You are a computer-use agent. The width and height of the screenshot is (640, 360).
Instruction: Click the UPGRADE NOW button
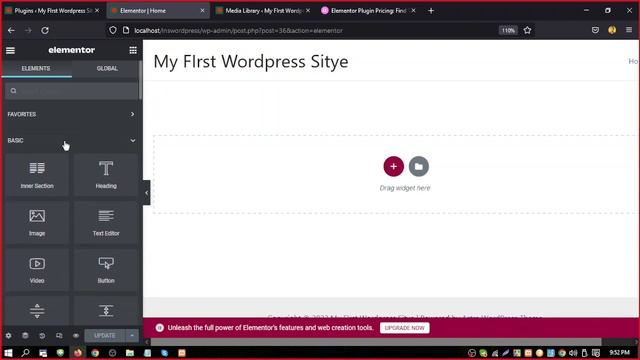pyautogui.click(x=404, y=328)
